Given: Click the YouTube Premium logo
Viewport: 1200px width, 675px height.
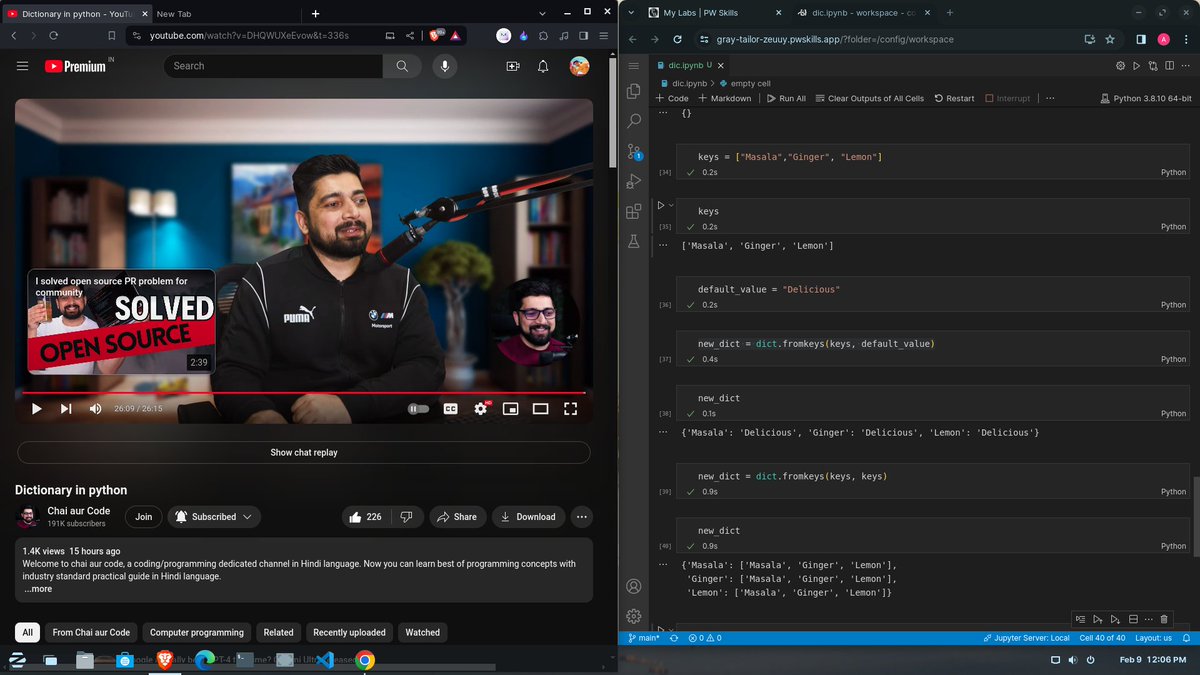Looking at the screenshot, I should (75, 66).
